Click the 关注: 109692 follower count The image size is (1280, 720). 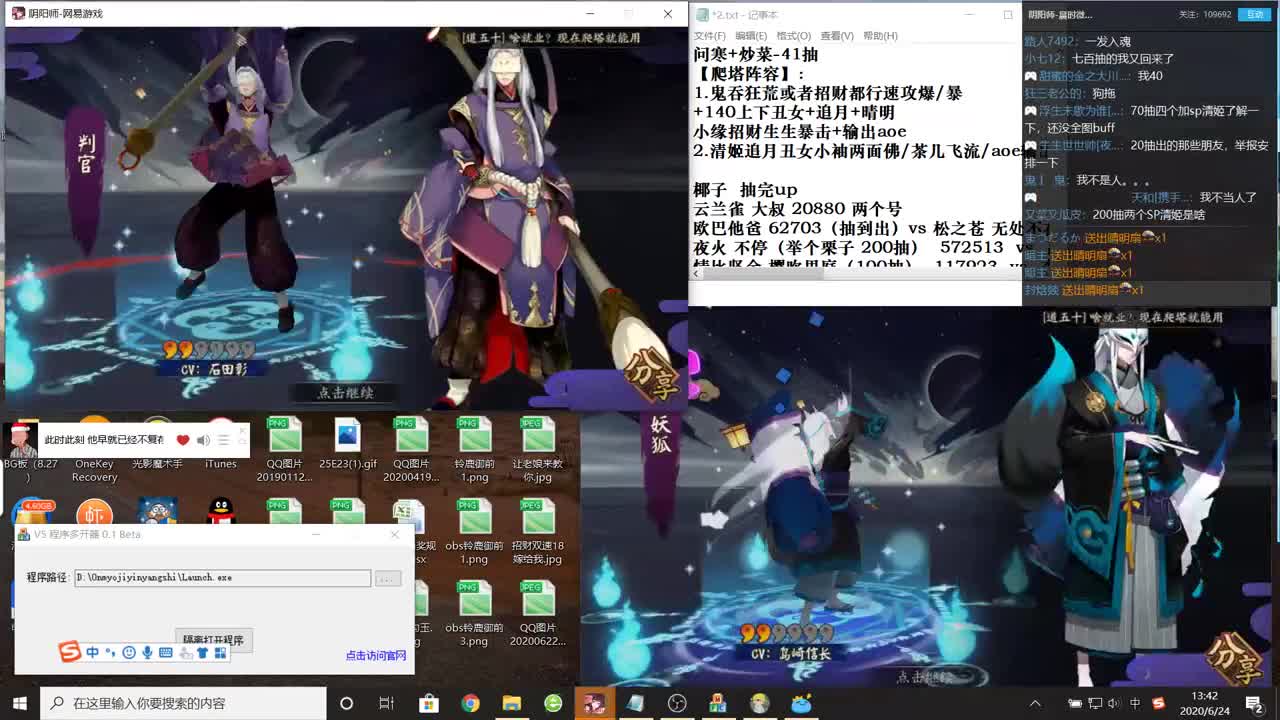[1204, 14]
